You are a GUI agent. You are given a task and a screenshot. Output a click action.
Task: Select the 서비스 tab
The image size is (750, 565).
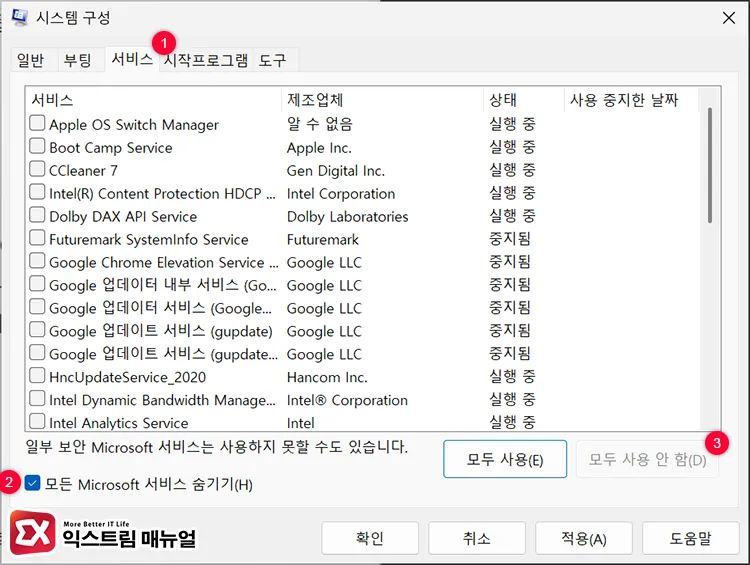coord(132,59)
